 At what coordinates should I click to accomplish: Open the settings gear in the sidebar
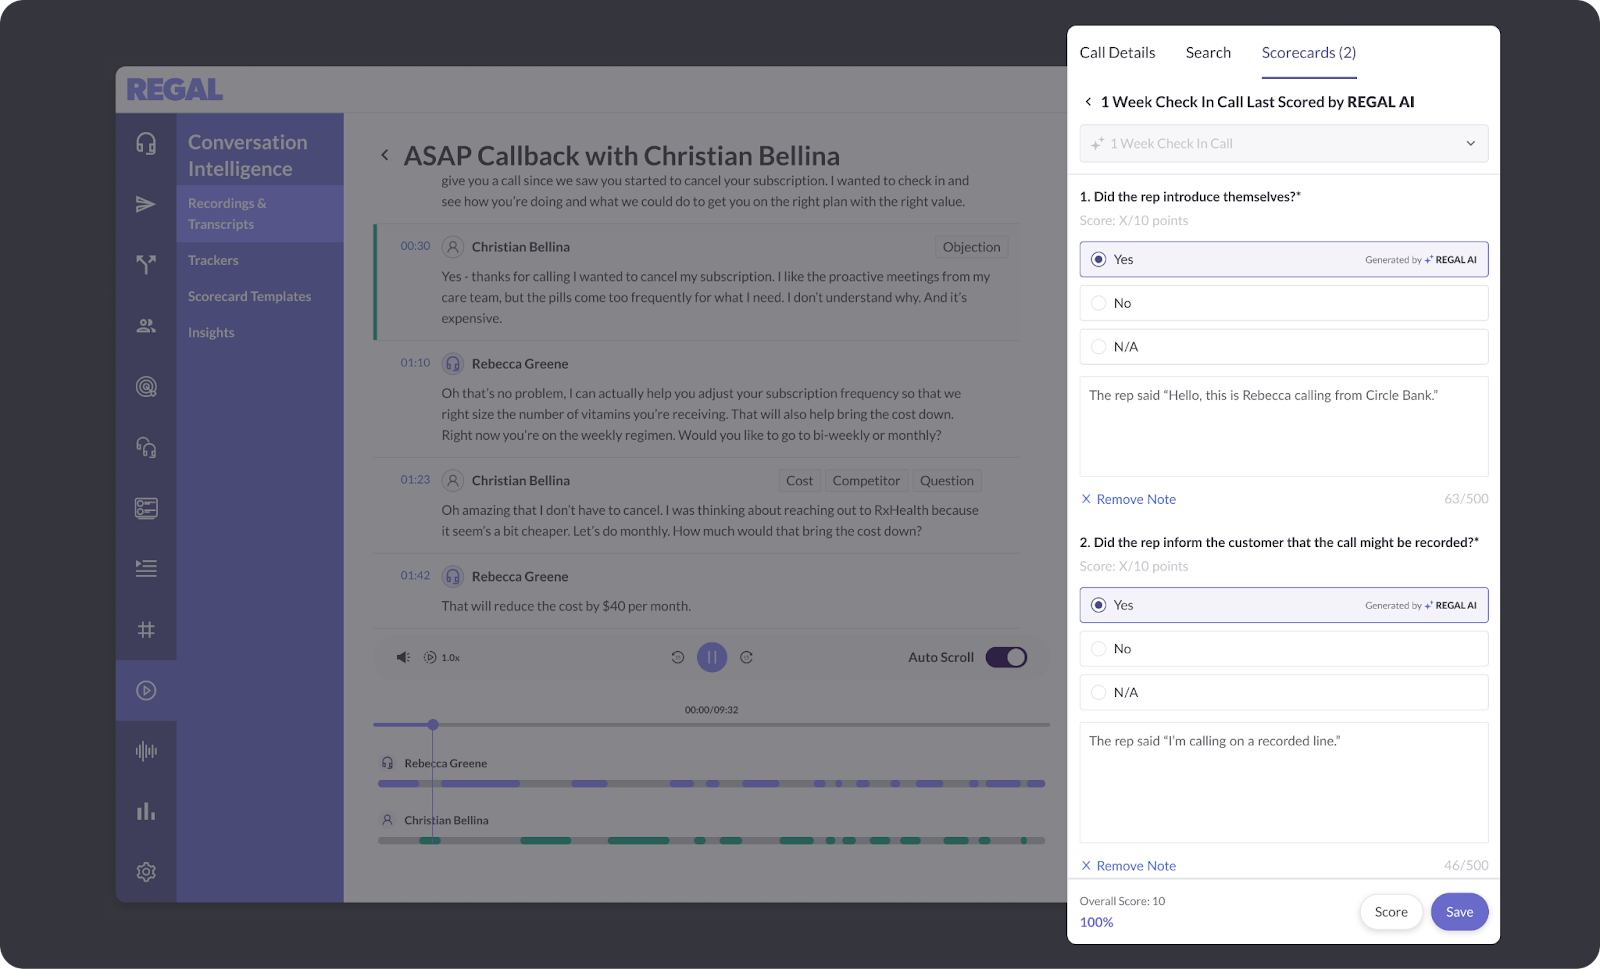(x=146, y=872)
